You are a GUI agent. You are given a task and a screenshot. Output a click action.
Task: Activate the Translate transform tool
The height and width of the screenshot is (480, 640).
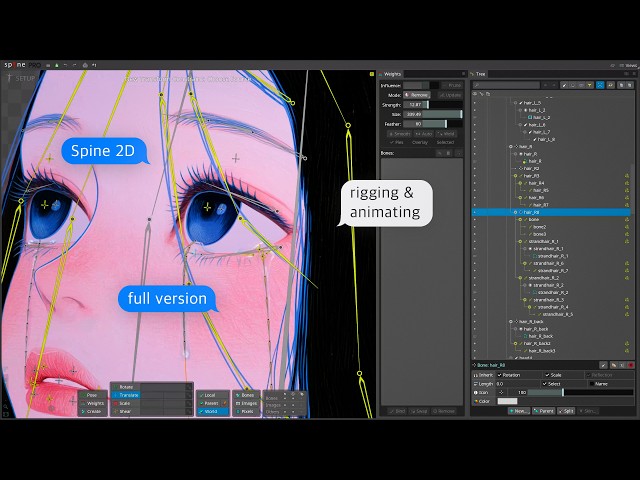(126, 395)
